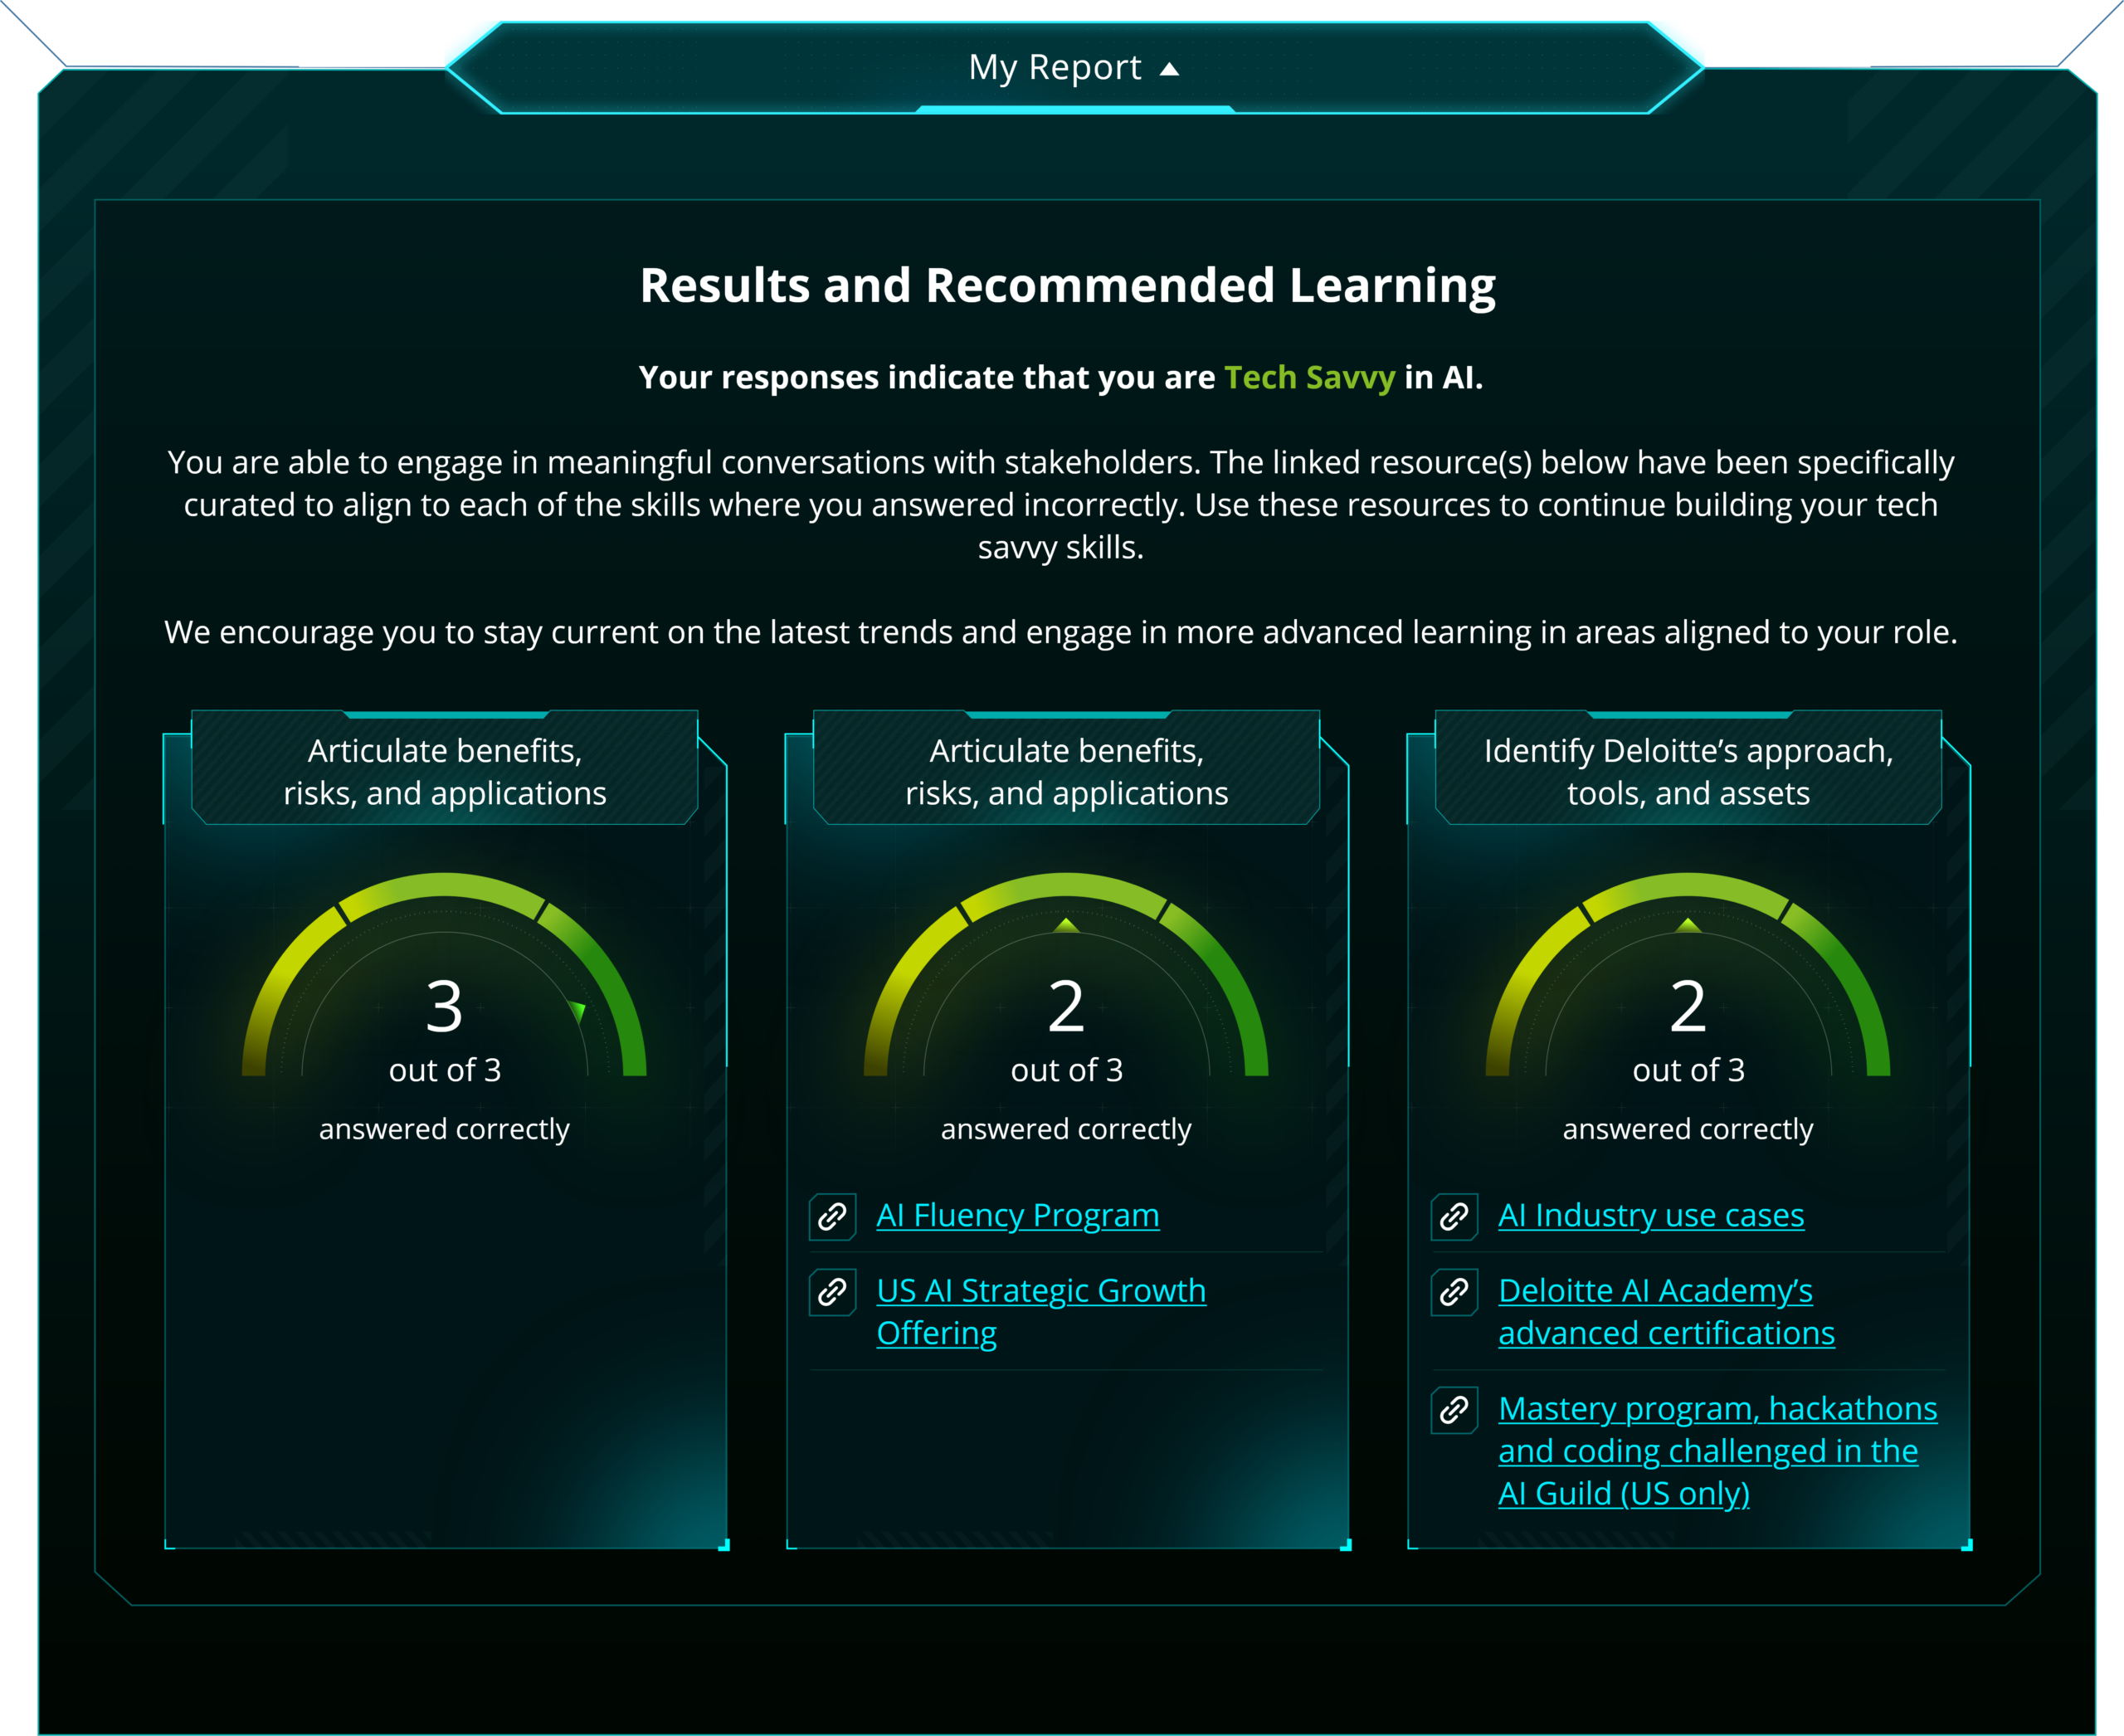Screen dimensions: 2124x1736
Task: Click chain icon beside AI Industry use cases
Action: [x=1454, y=1216]
